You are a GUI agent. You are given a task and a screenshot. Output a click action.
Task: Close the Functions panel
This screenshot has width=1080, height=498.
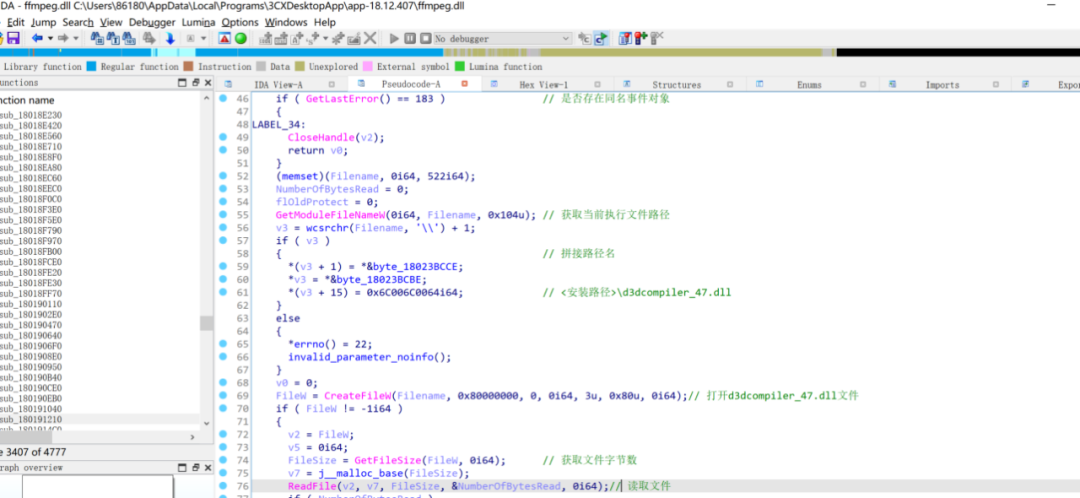point(207,83)
